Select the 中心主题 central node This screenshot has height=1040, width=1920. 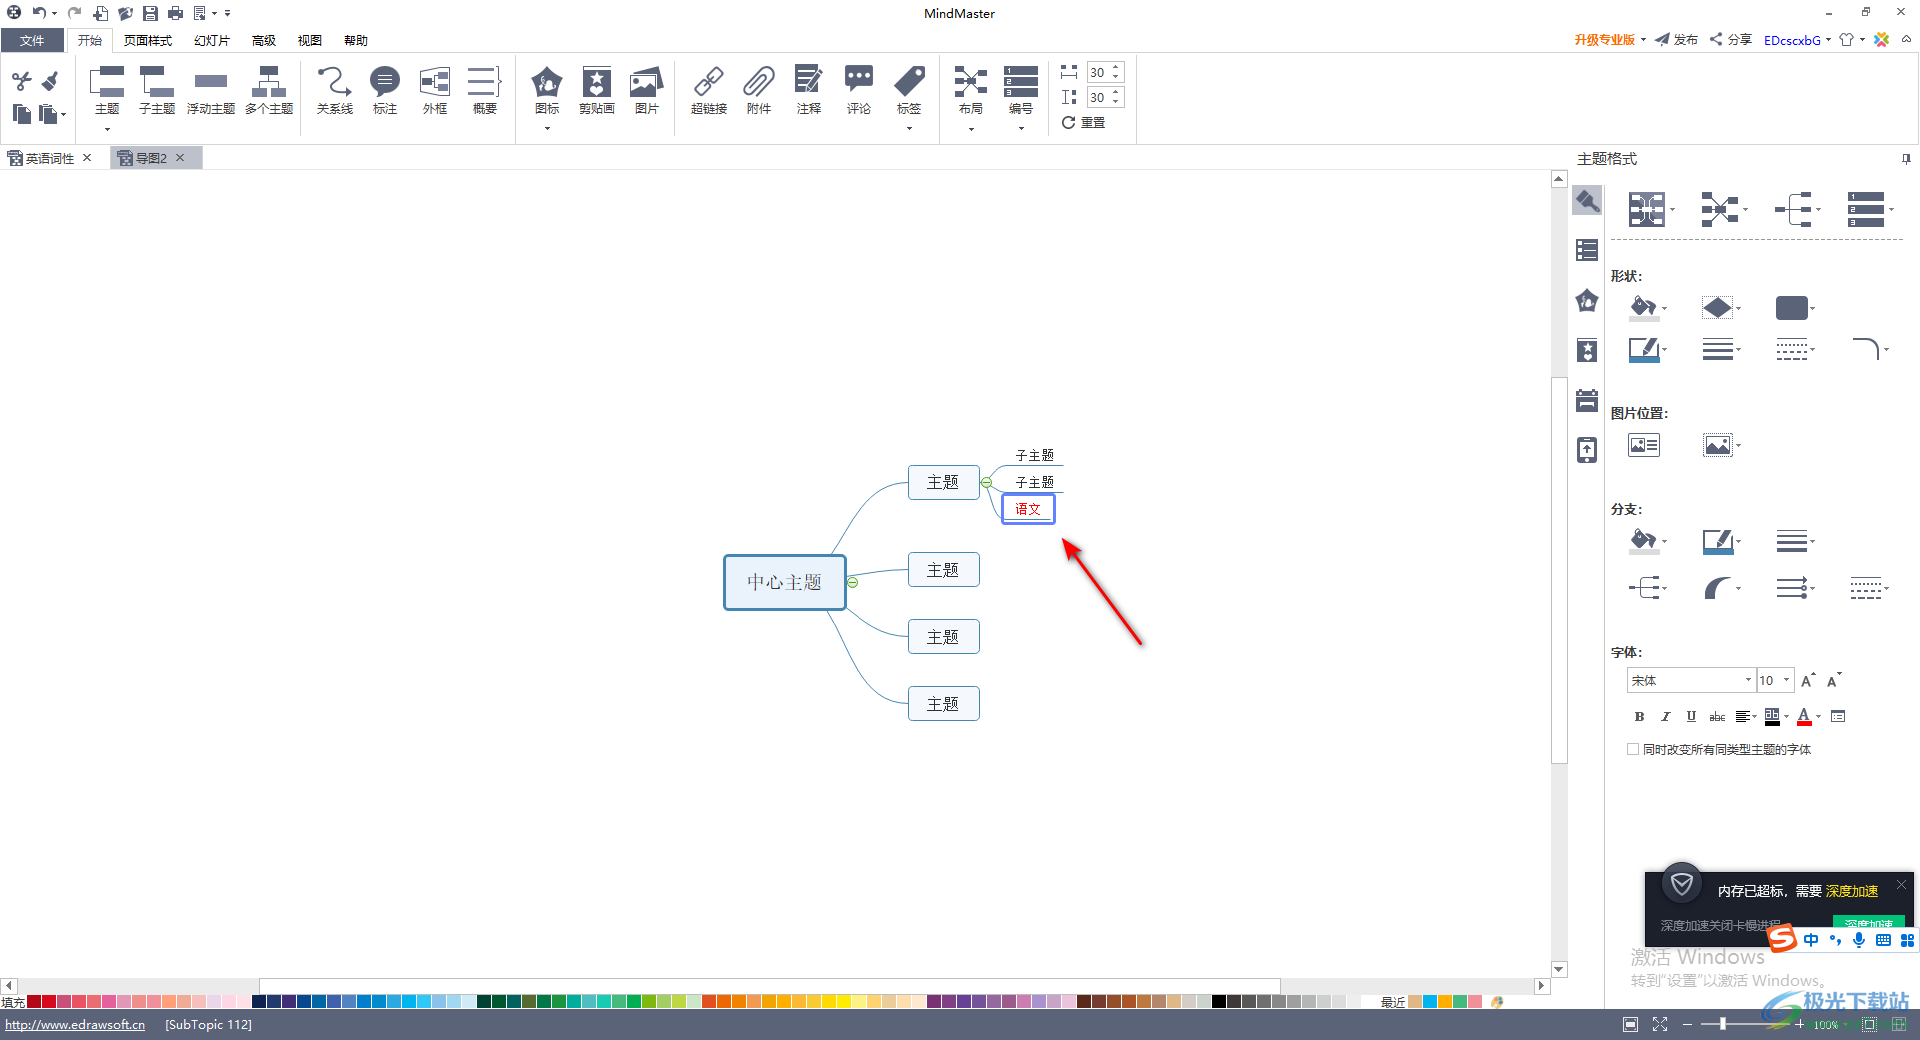pos(785,582)
